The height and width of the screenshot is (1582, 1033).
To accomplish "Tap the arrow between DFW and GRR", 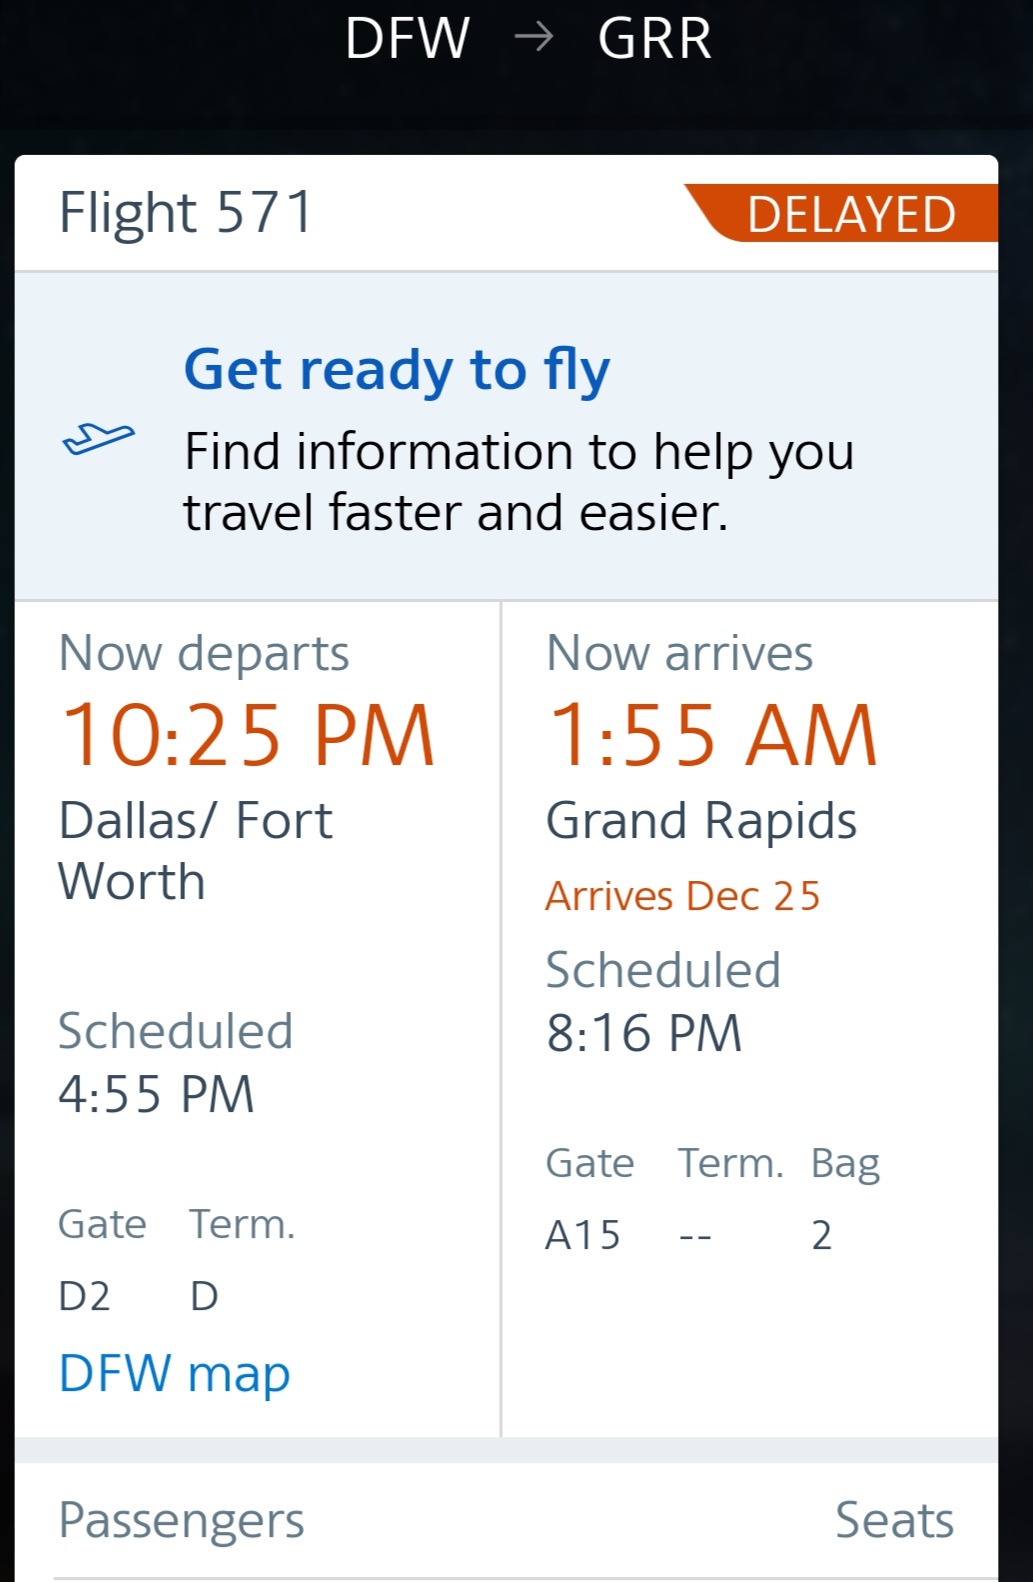I will click(x=534, y=38).
